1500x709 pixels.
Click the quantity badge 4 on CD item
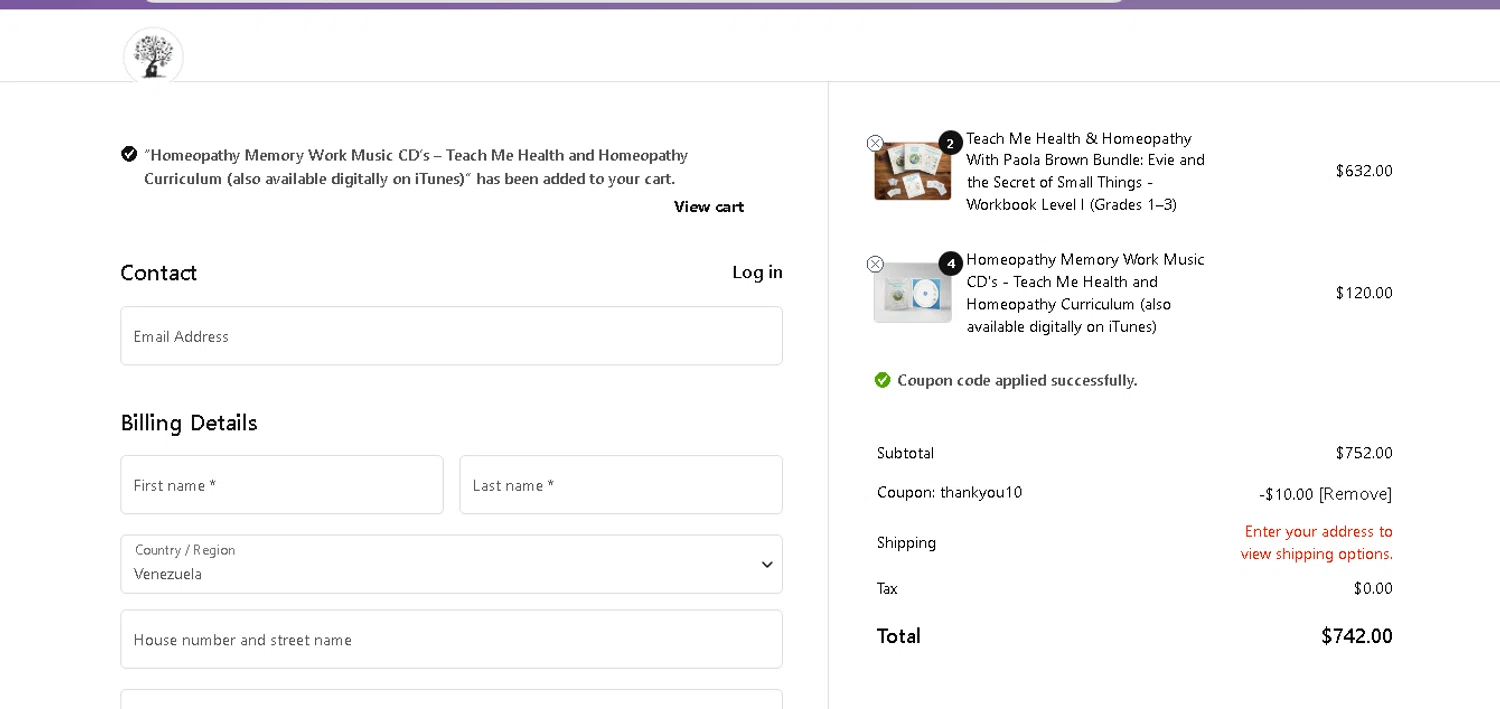pos(950,264)
